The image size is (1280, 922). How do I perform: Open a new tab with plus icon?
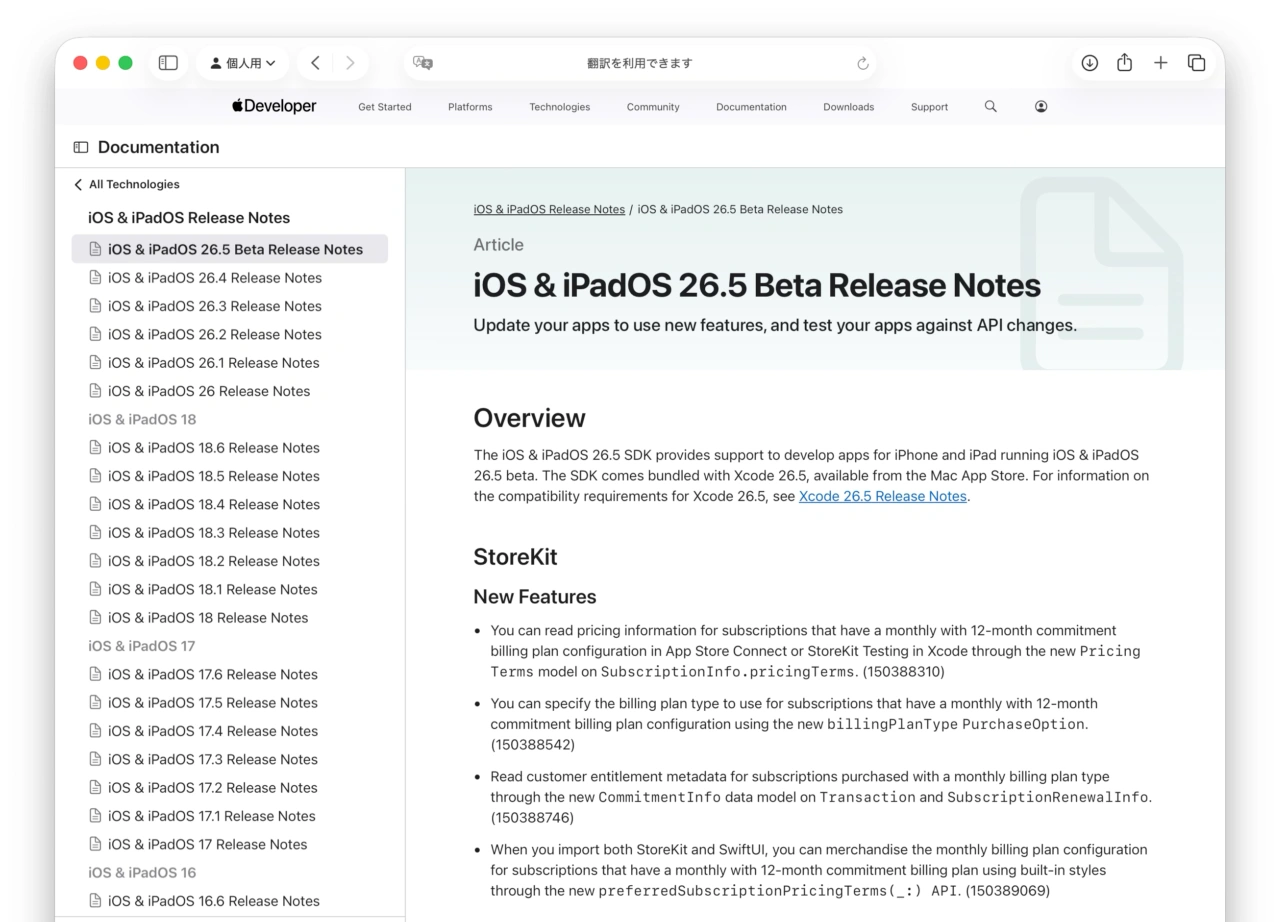[x=1160, y=63]
